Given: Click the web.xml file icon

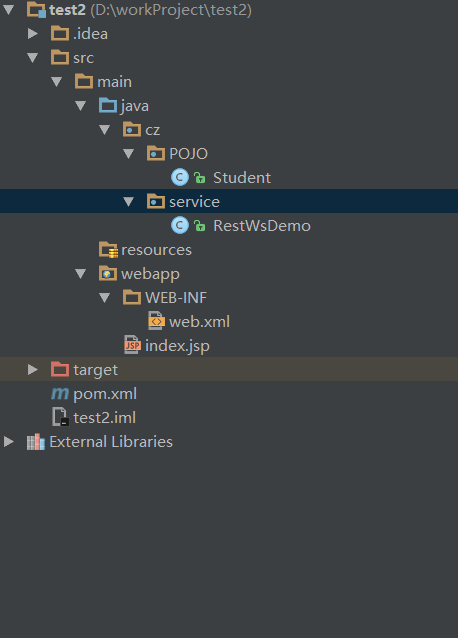Looking at the screenshot, I should click(156, 321).
